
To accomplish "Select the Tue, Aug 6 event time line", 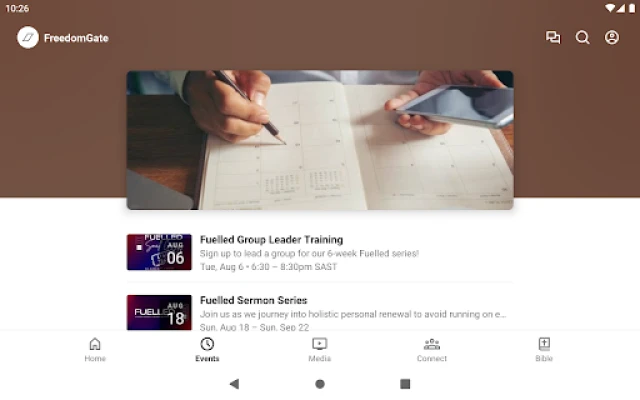I will click(x=268, y=267).
